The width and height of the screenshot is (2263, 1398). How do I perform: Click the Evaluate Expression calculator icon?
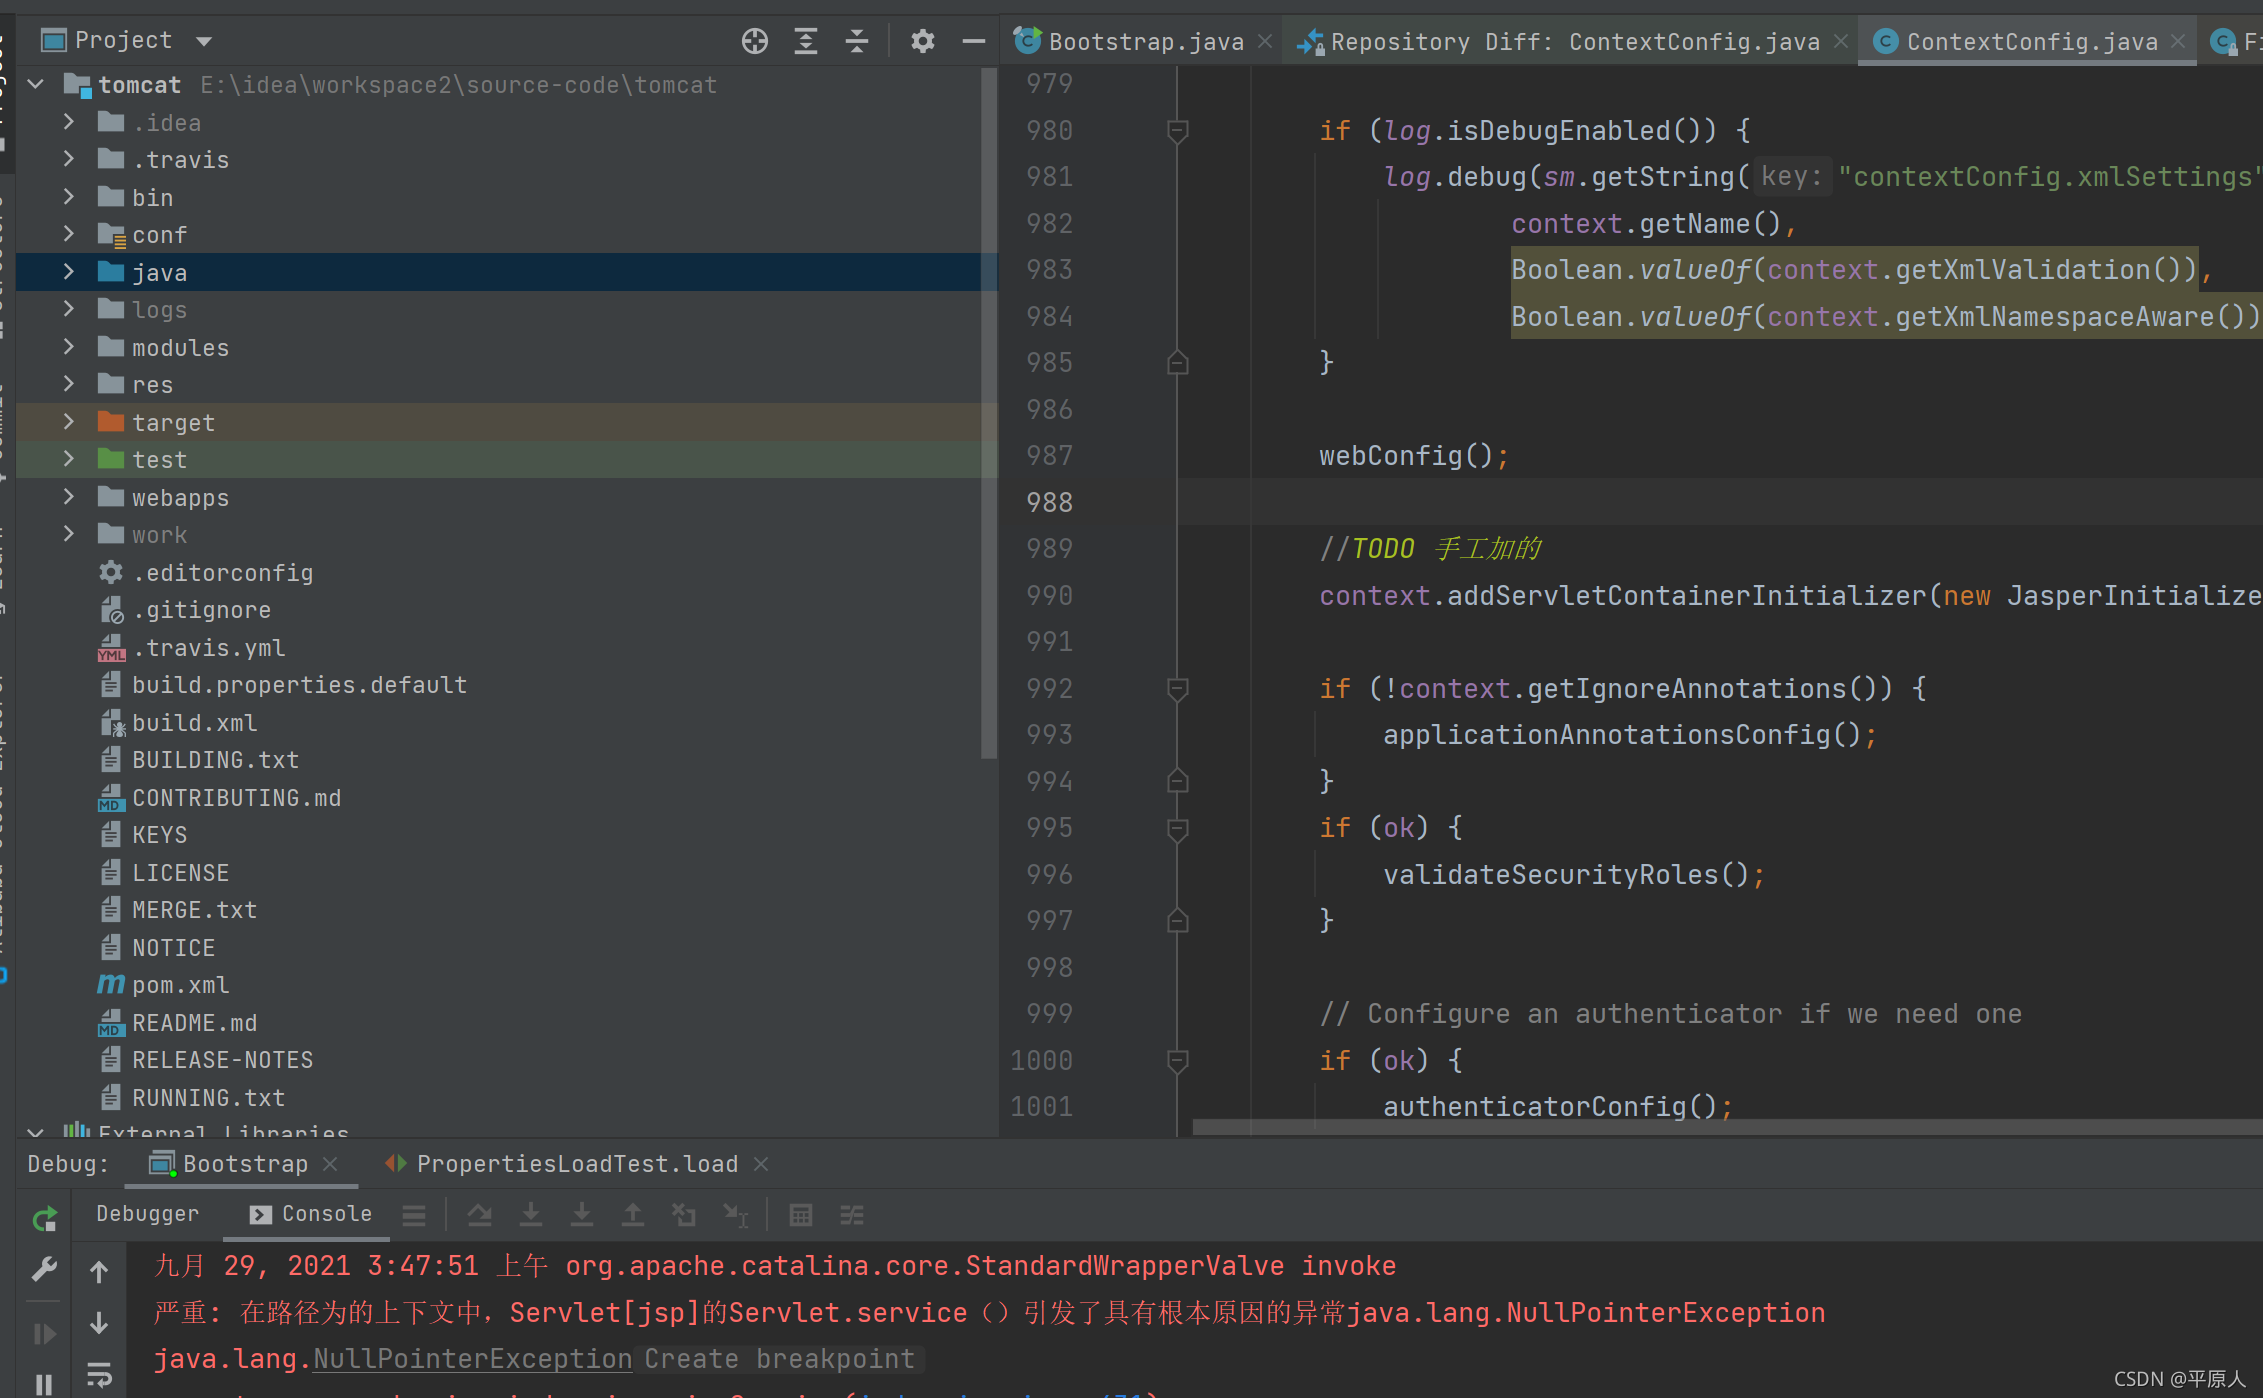click(x=800, y=1215)
